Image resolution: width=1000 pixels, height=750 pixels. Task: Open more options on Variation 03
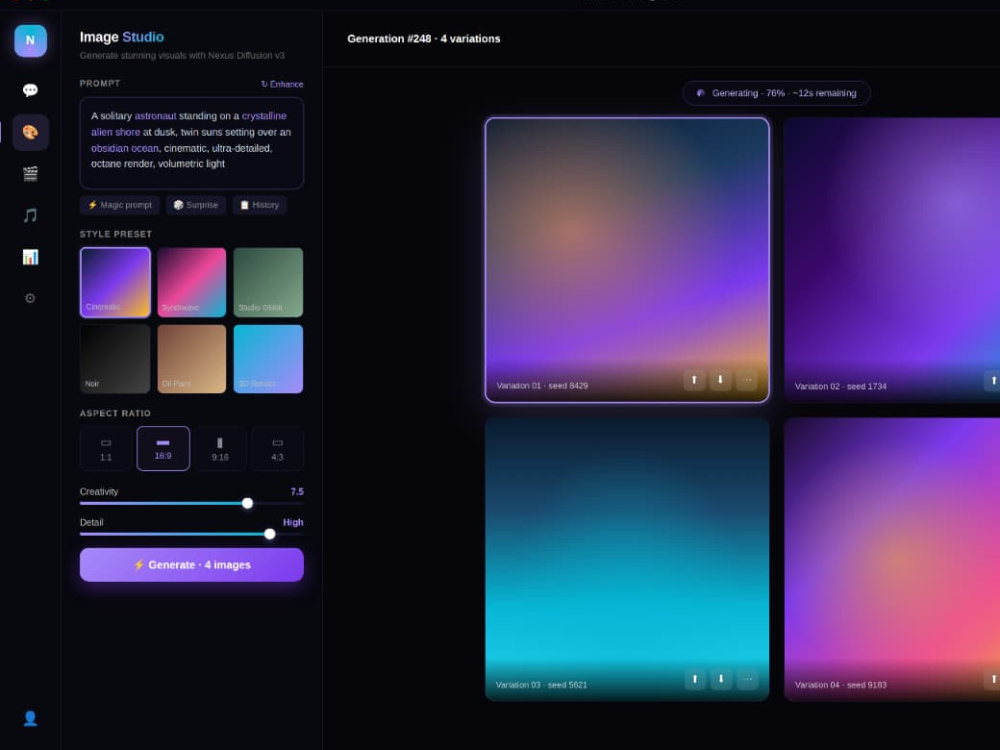747,679
